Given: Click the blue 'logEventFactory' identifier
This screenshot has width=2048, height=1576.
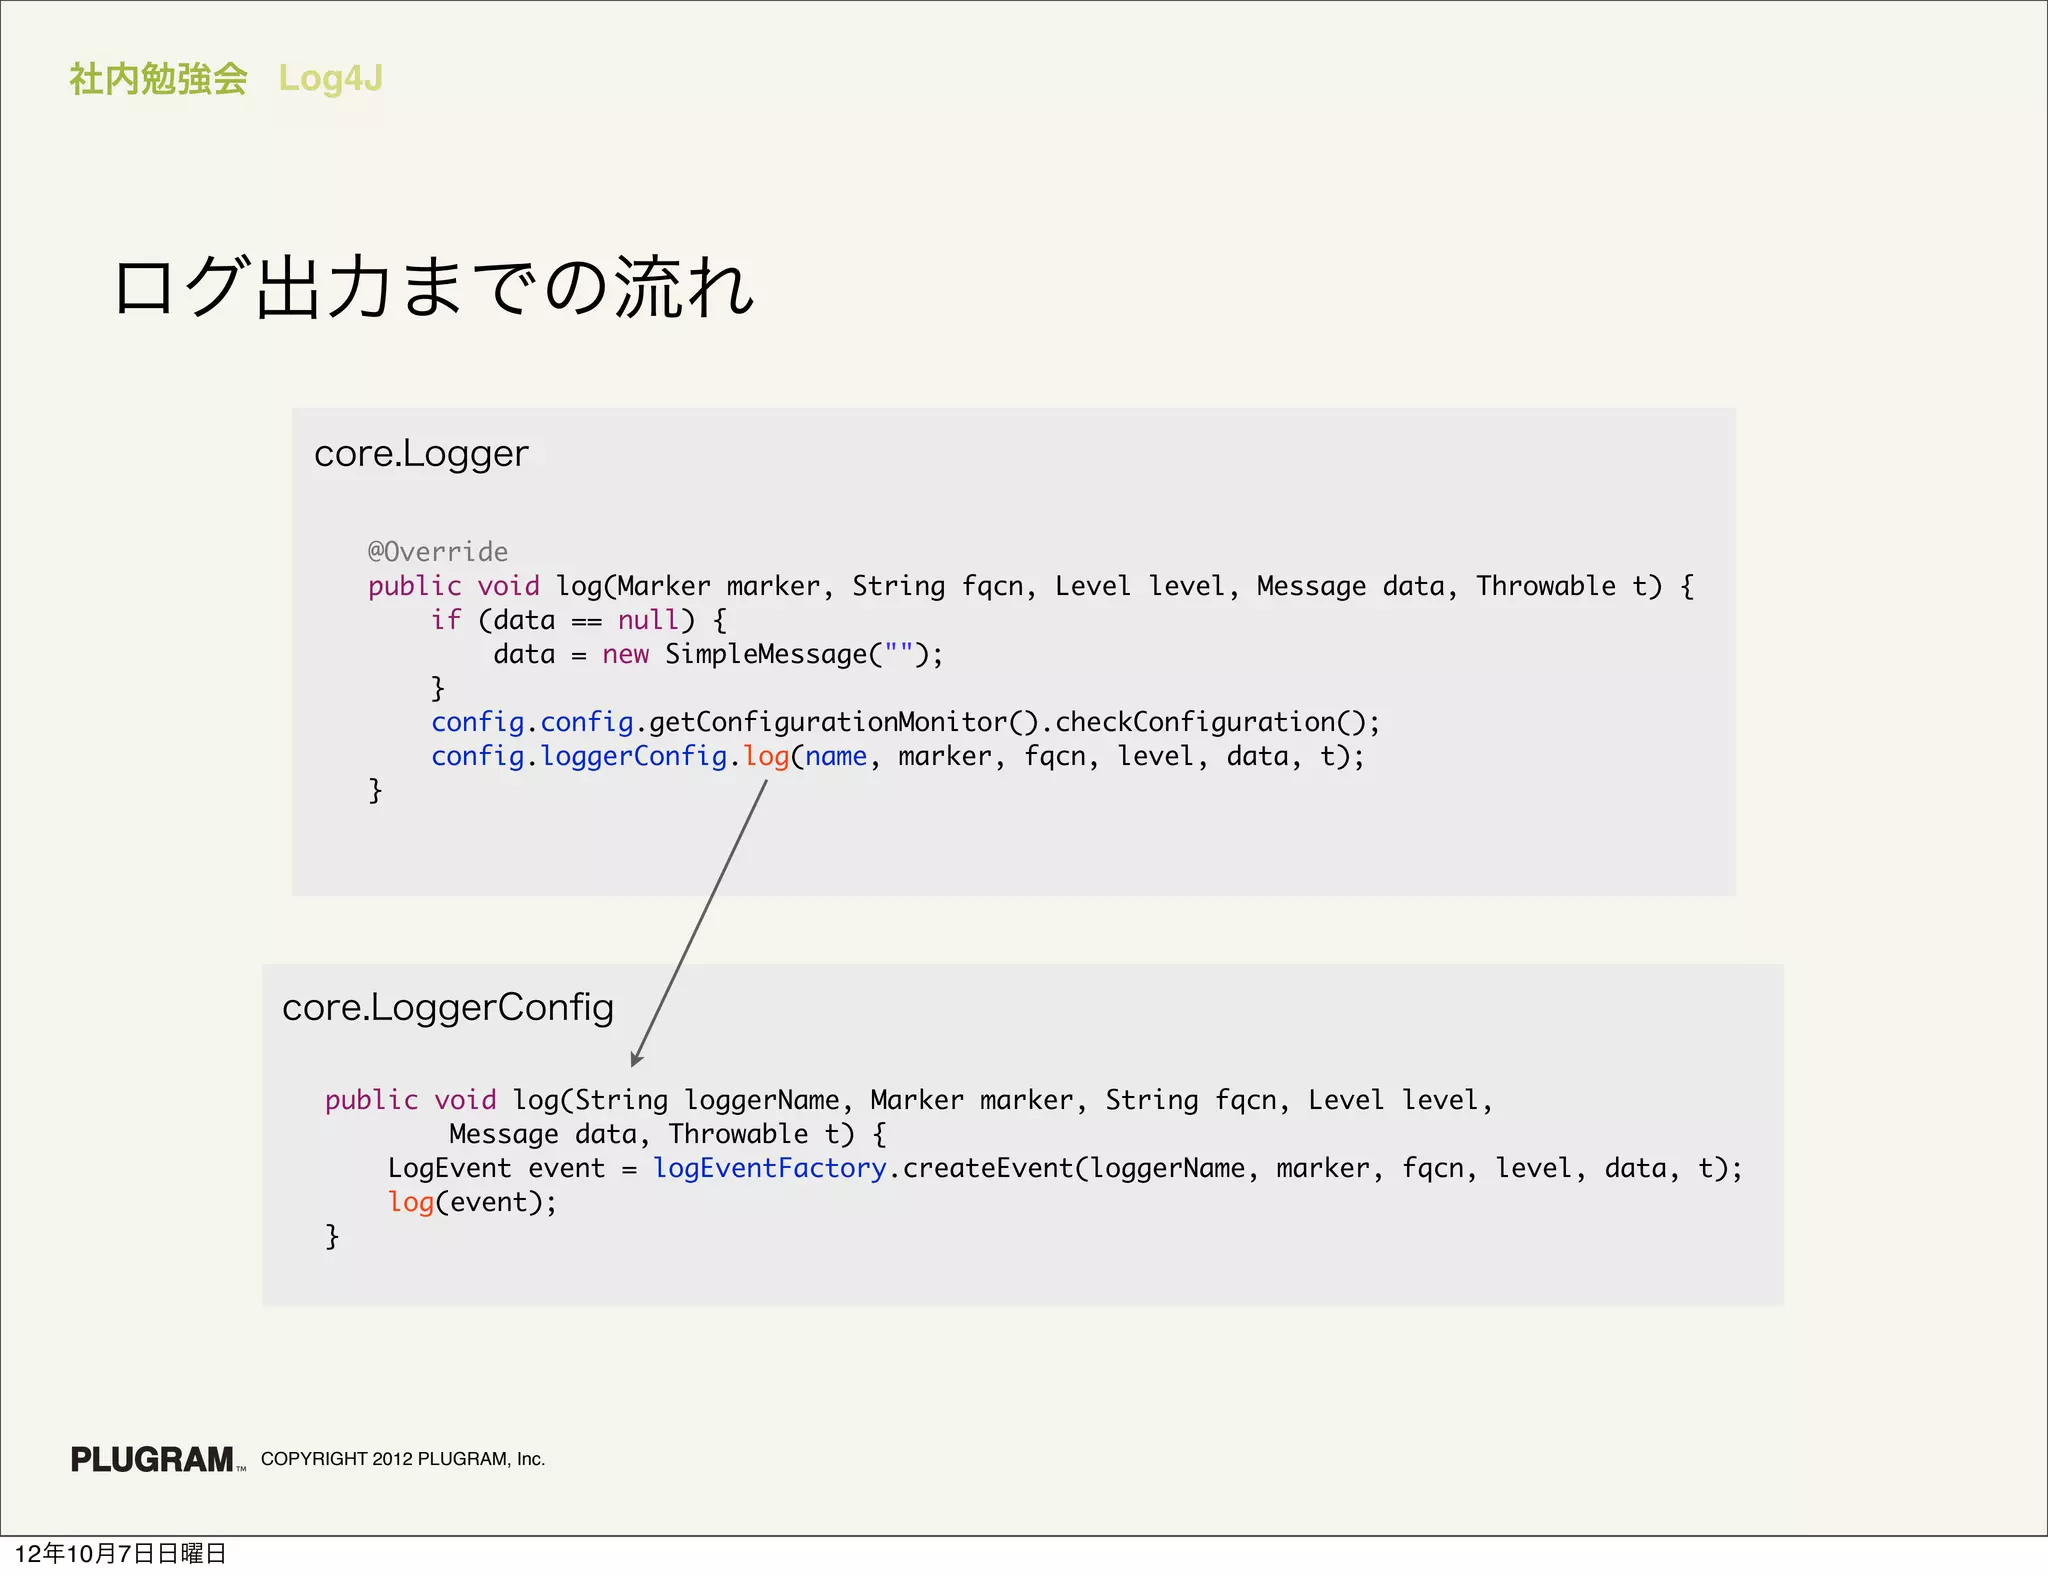Looking at the screenshot, I should [x=770, y=1169].
